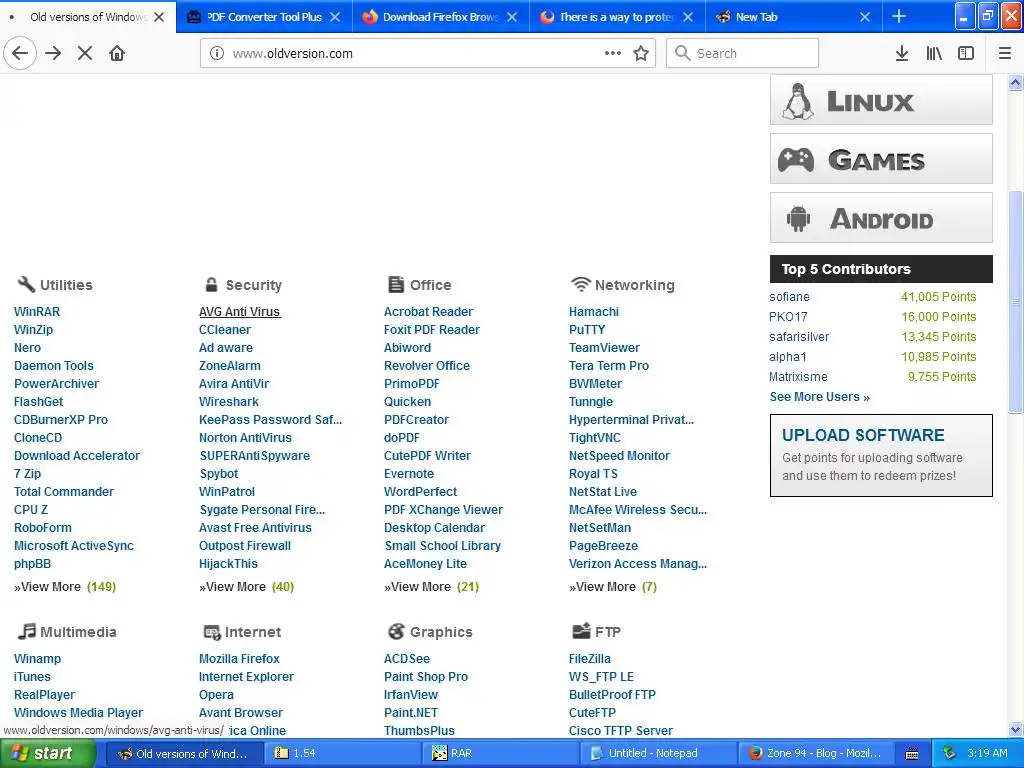Open contributor safarisilver's profile

[x=799, y=337]
